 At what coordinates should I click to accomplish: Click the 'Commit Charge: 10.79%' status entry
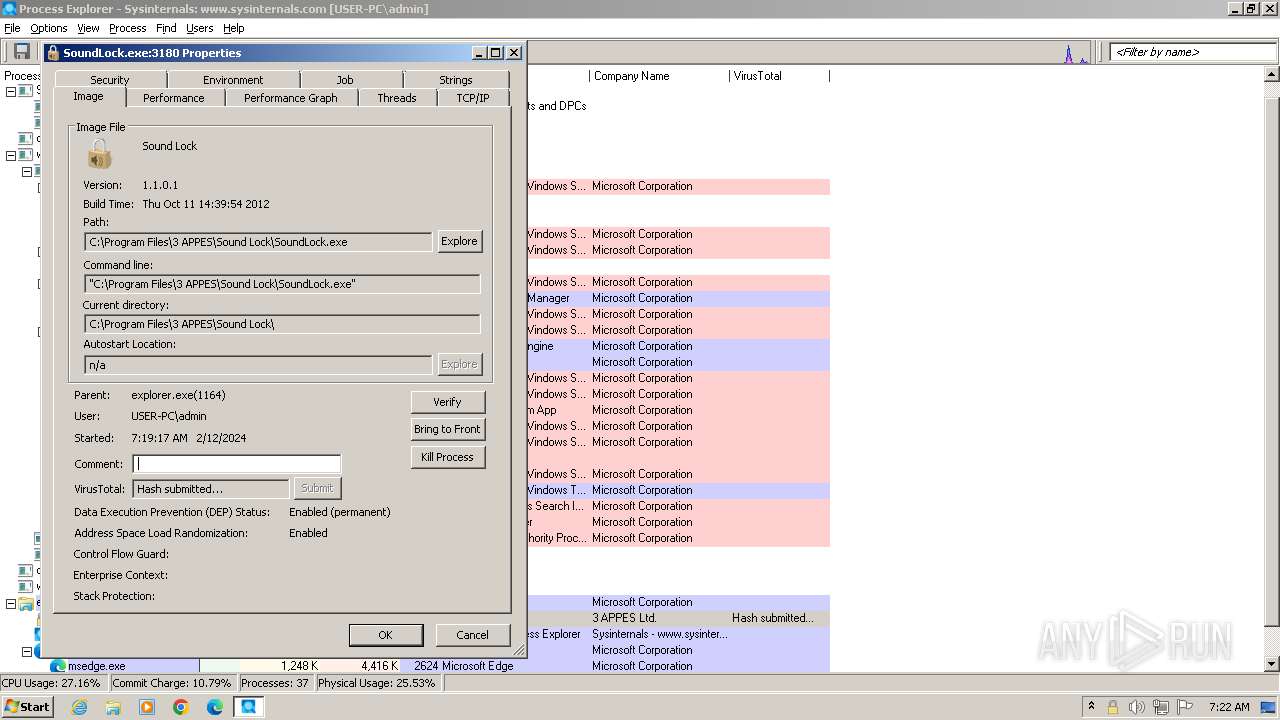(x=171, y=683)
